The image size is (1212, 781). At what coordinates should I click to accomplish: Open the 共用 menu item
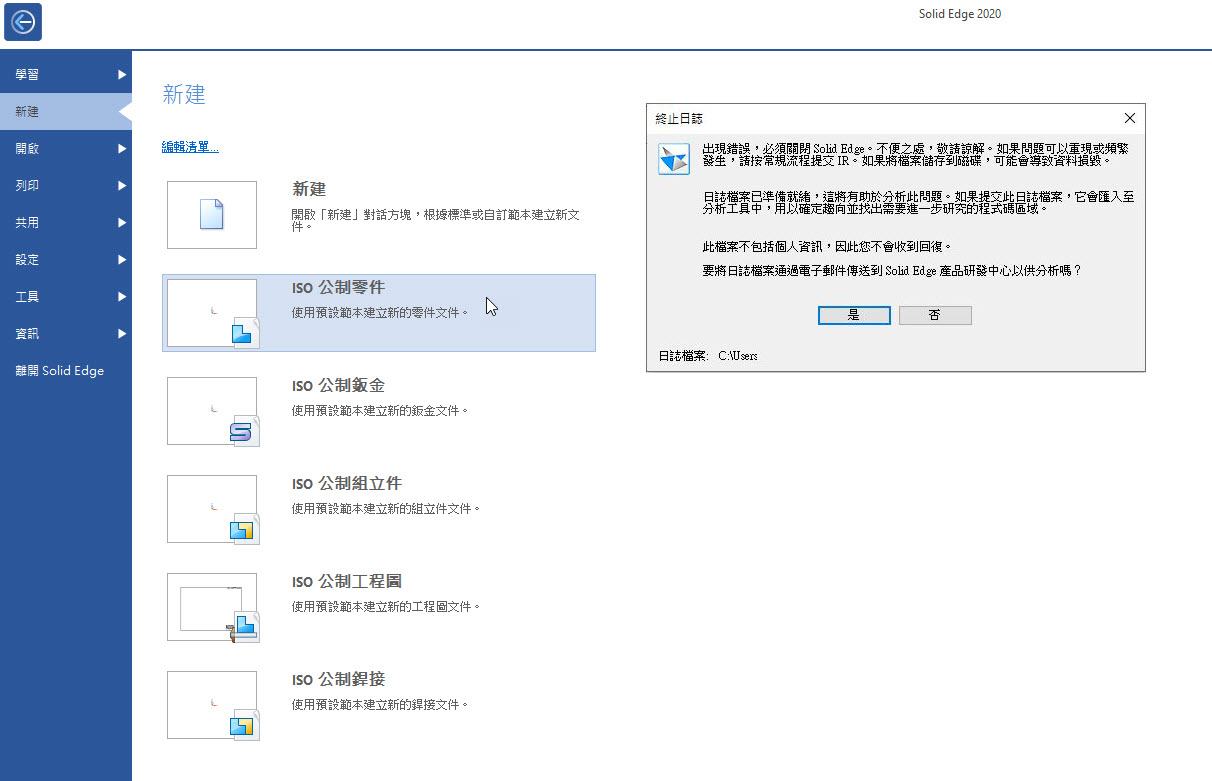[x=66, y=223]
